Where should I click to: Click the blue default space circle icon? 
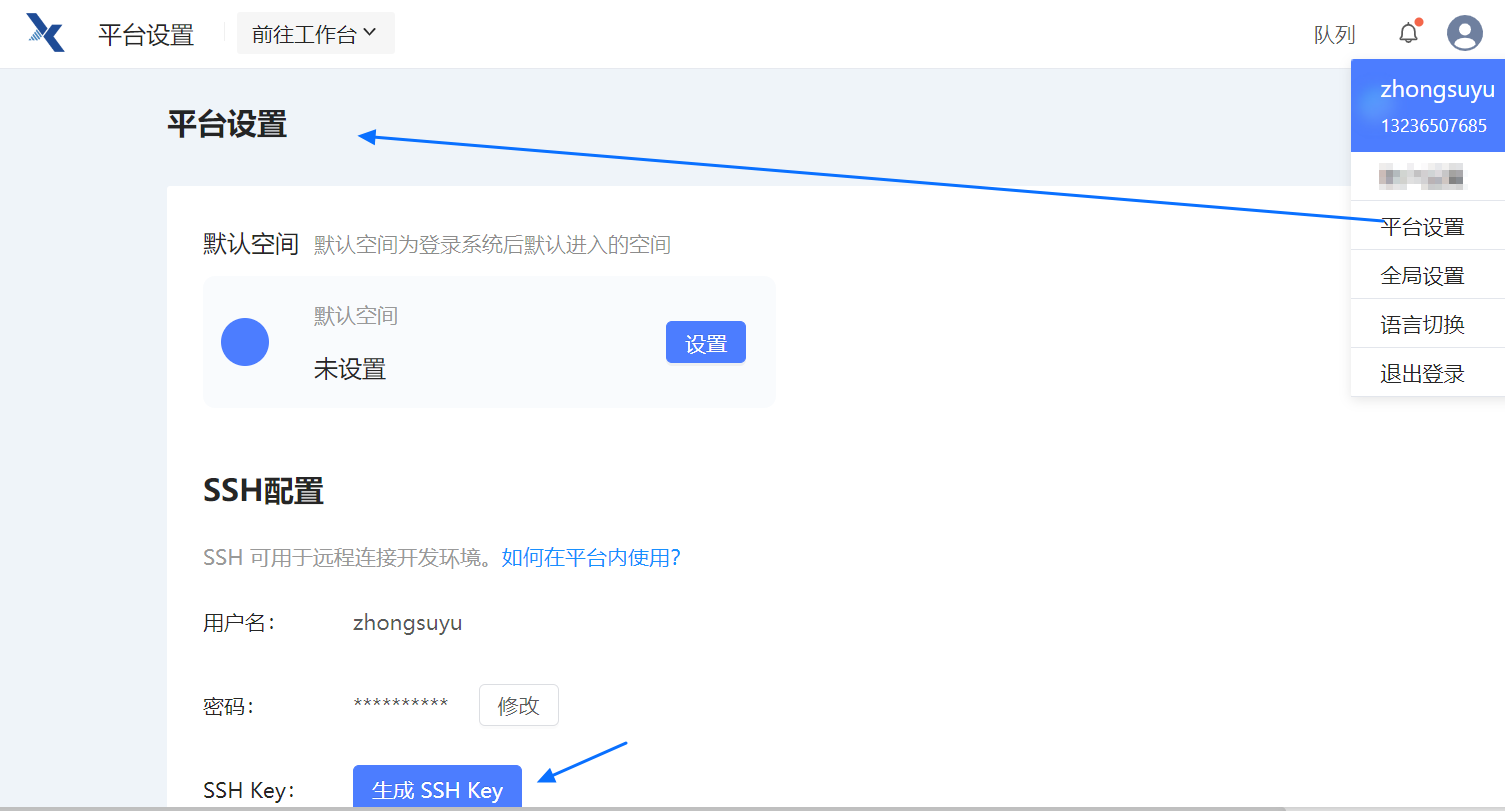pyautogui.click(x=245, y=342)
